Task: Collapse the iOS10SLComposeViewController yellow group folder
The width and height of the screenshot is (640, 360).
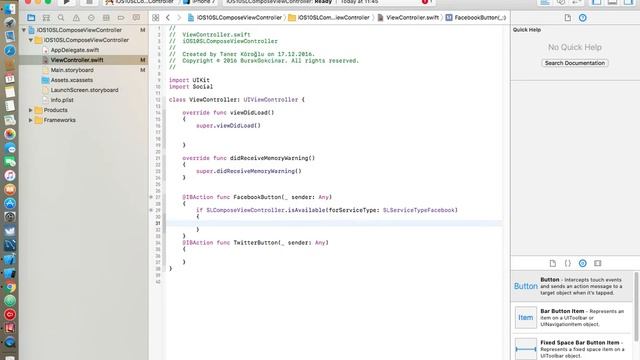Action: pos(31,40)
